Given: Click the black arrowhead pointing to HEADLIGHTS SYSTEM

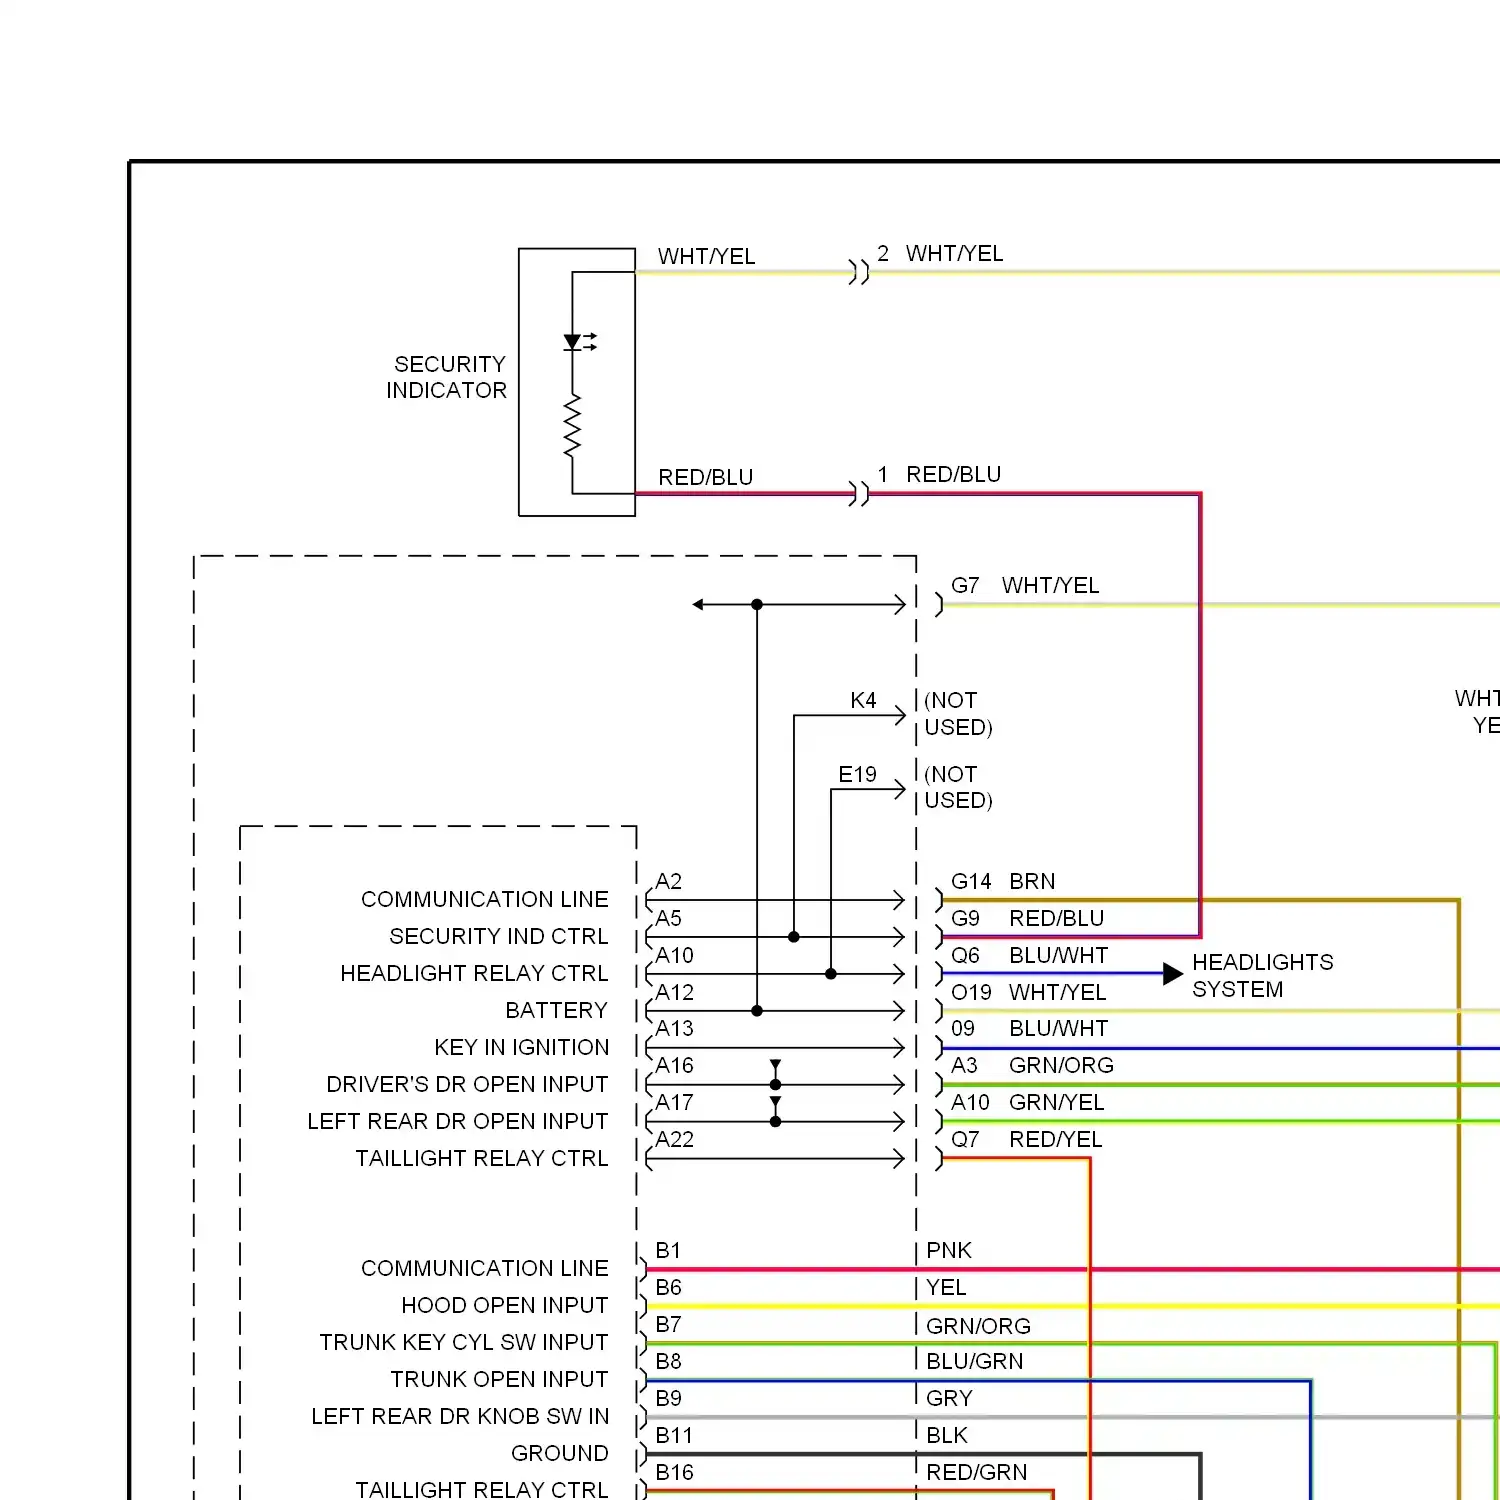Looking at the screenshot, I should 1173,973.
